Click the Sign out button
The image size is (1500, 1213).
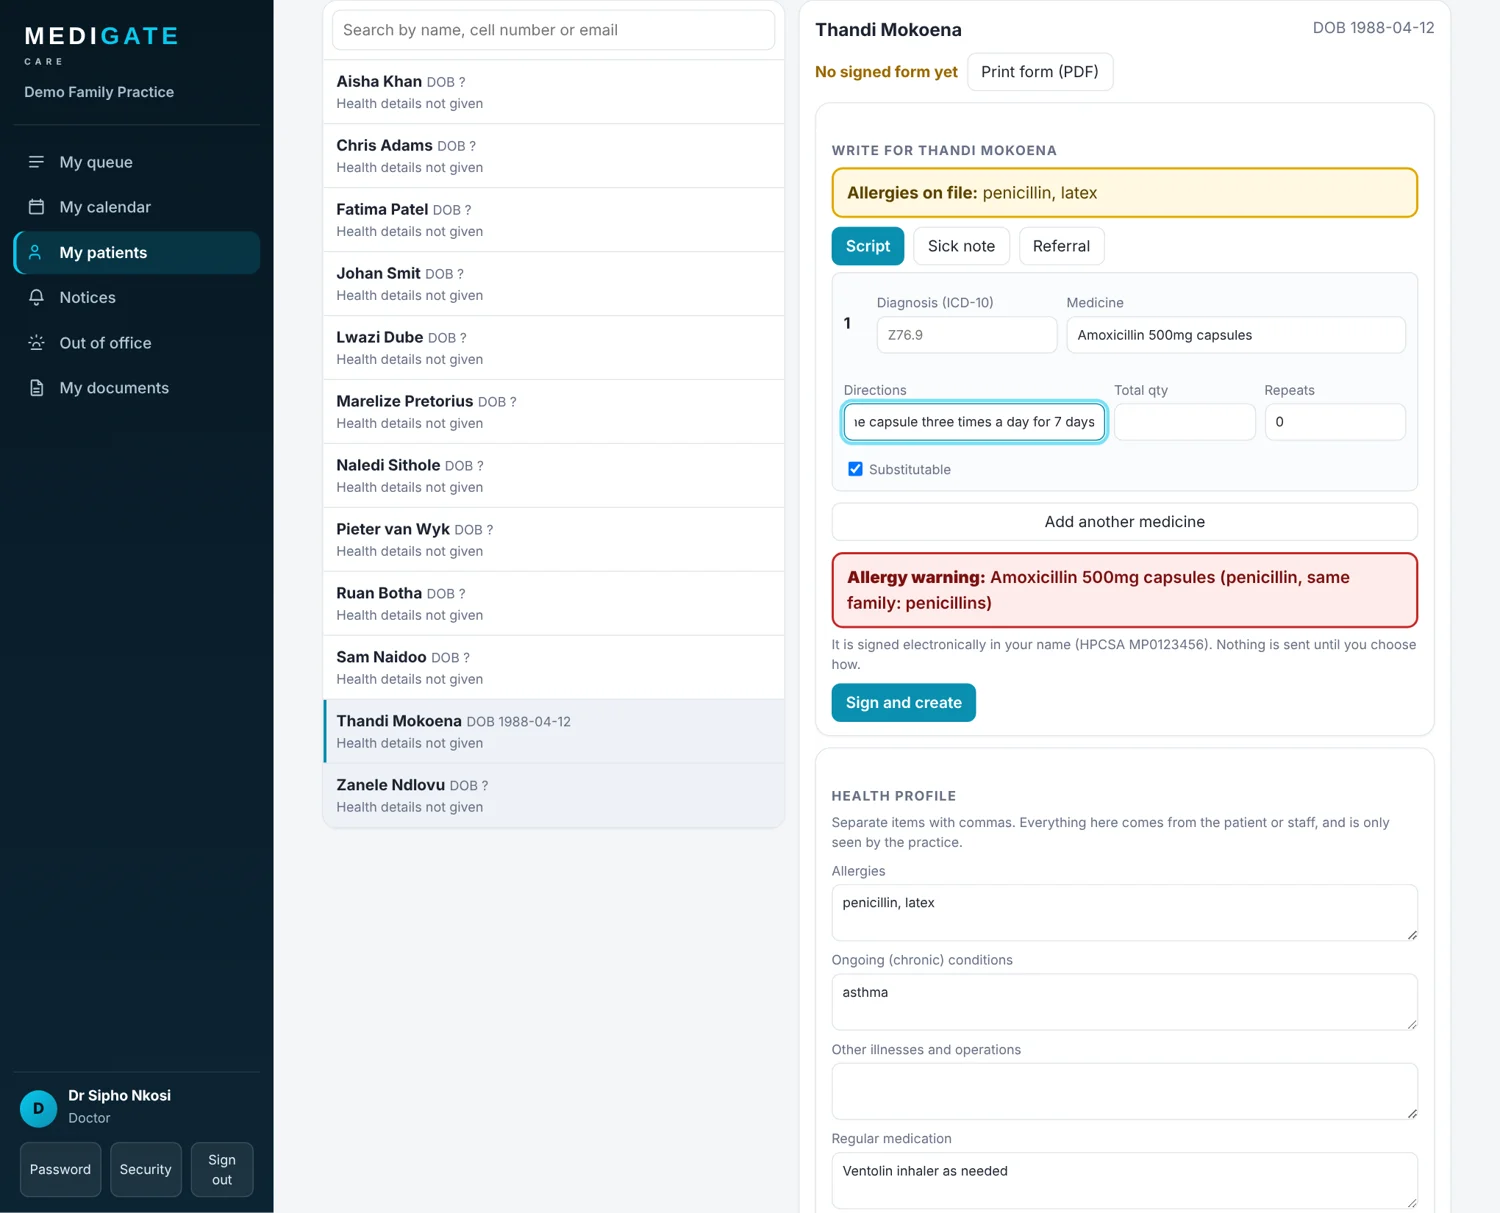point(222,1169)
